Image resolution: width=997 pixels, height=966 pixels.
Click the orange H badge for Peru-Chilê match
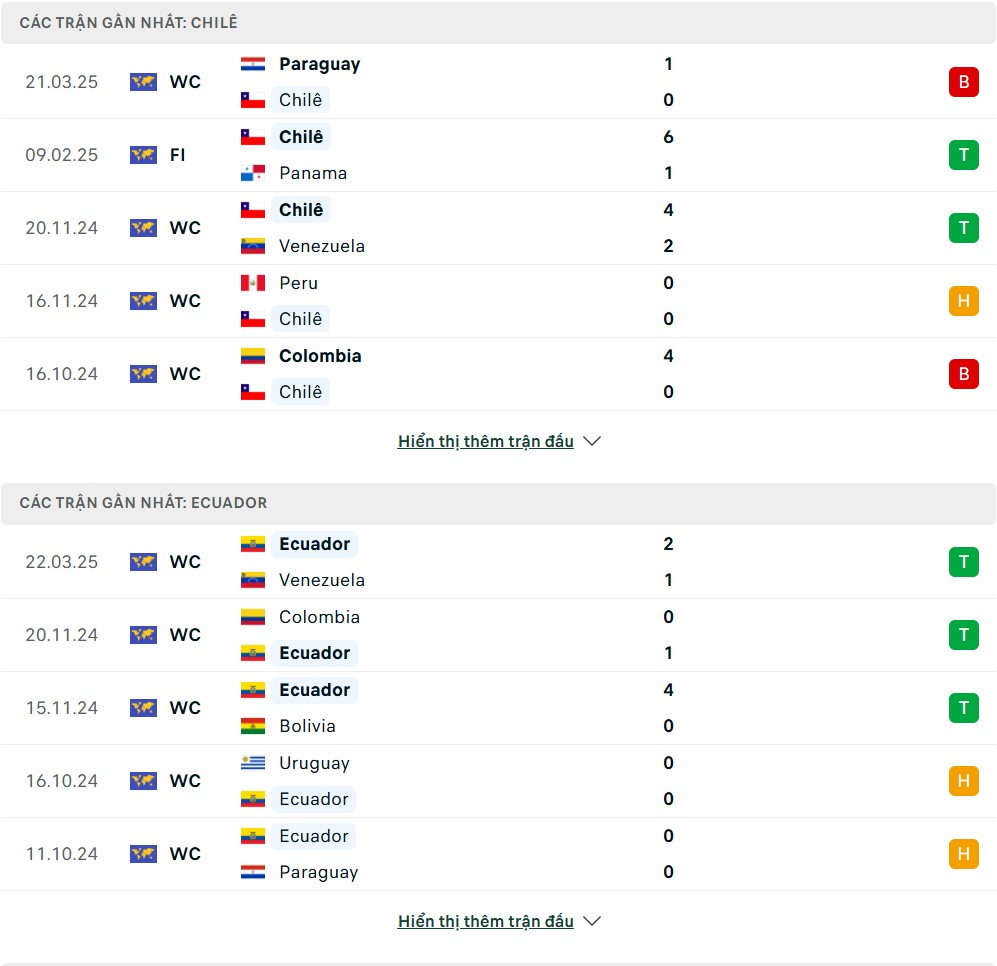pyautogui.click(x=963, y=300)
